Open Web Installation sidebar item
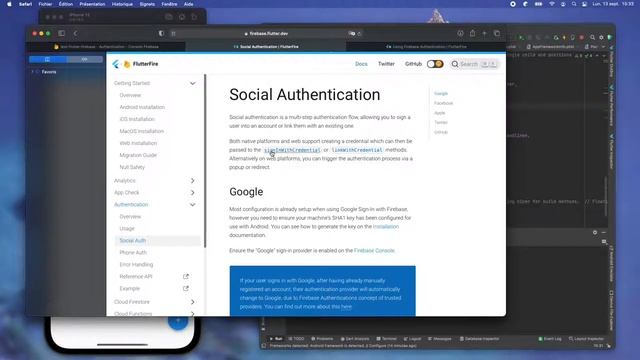 138,143
